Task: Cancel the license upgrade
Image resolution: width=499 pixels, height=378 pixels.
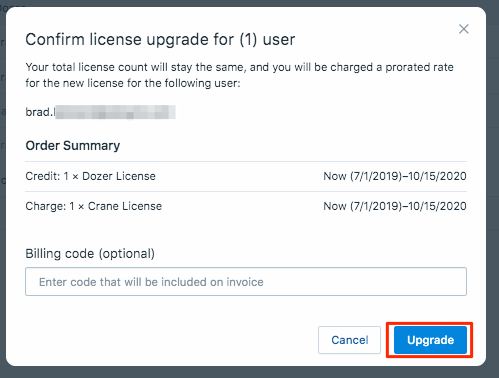Action: (x=349, y=340)
